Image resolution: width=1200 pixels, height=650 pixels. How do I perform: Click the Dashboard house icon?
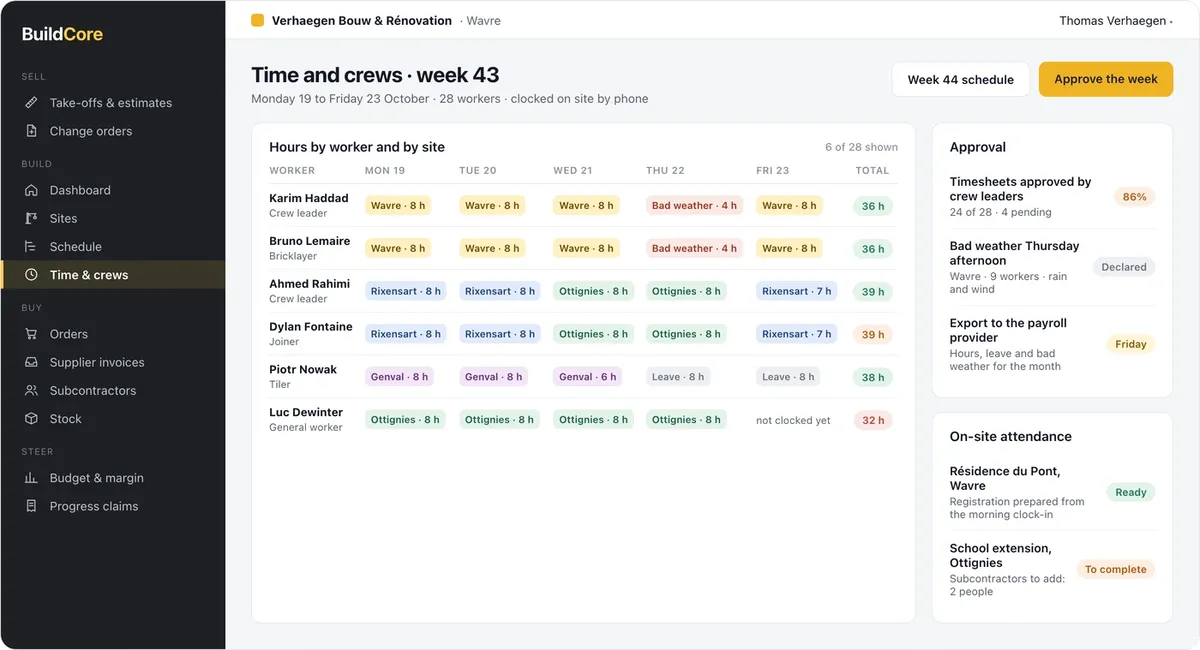click(31, 190)
